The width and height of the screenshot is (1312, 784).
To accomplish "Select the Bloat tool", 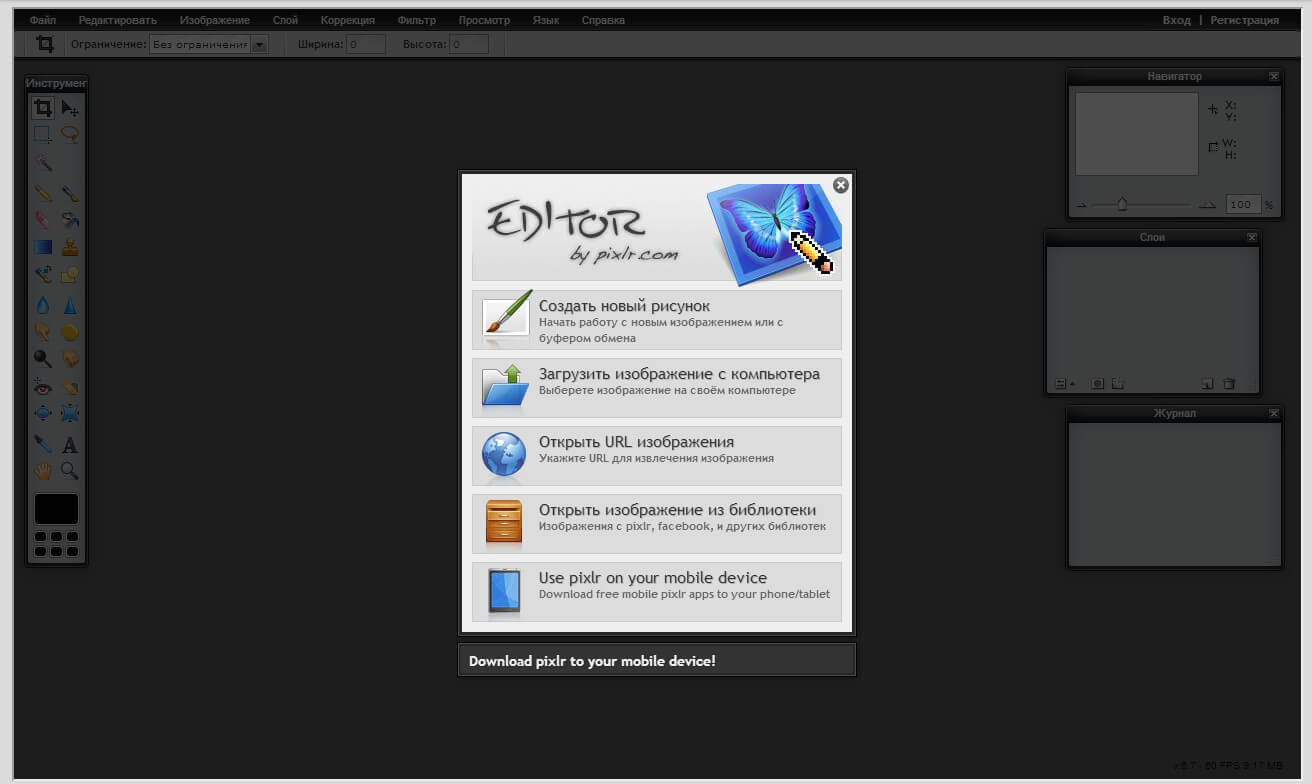I will [43, 412].
